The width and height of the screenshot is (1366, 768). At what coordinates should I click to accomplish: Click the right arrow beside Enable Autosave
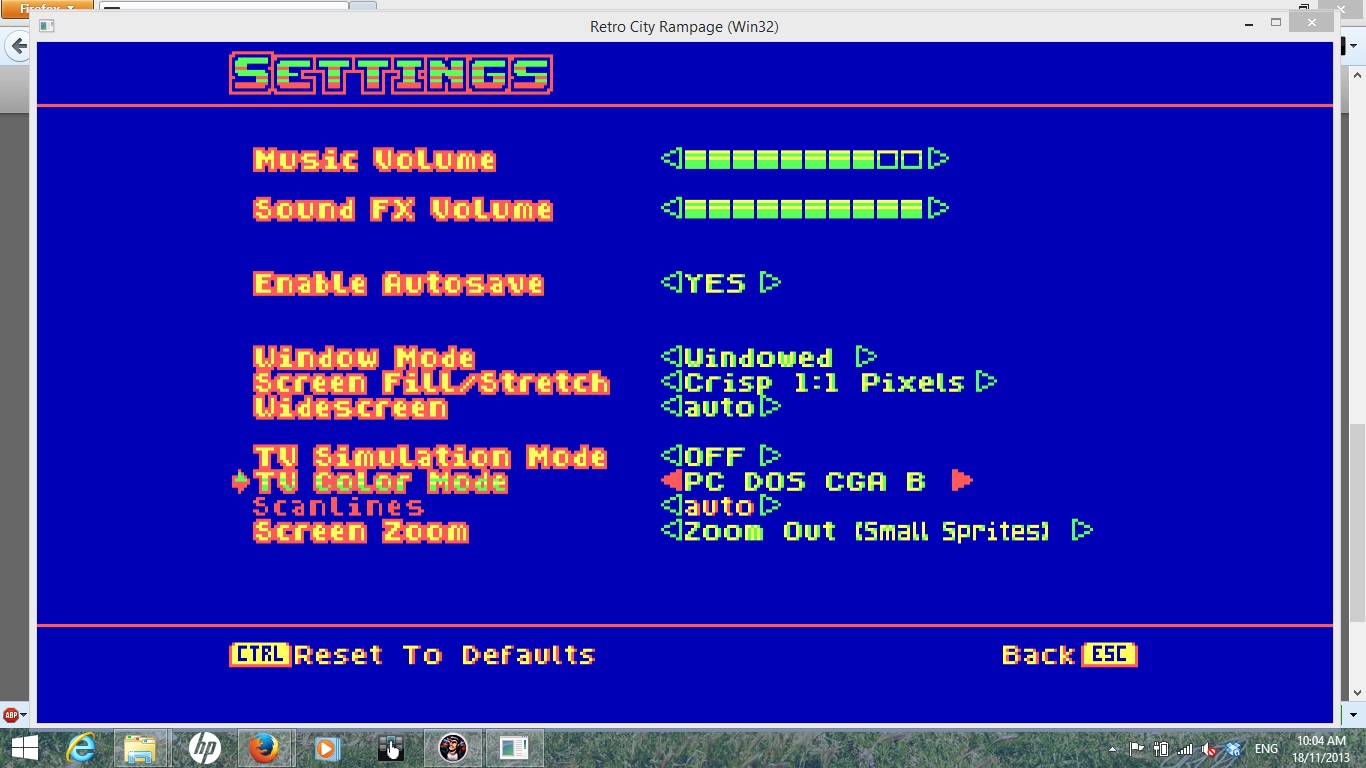click(x=769, y=283)
